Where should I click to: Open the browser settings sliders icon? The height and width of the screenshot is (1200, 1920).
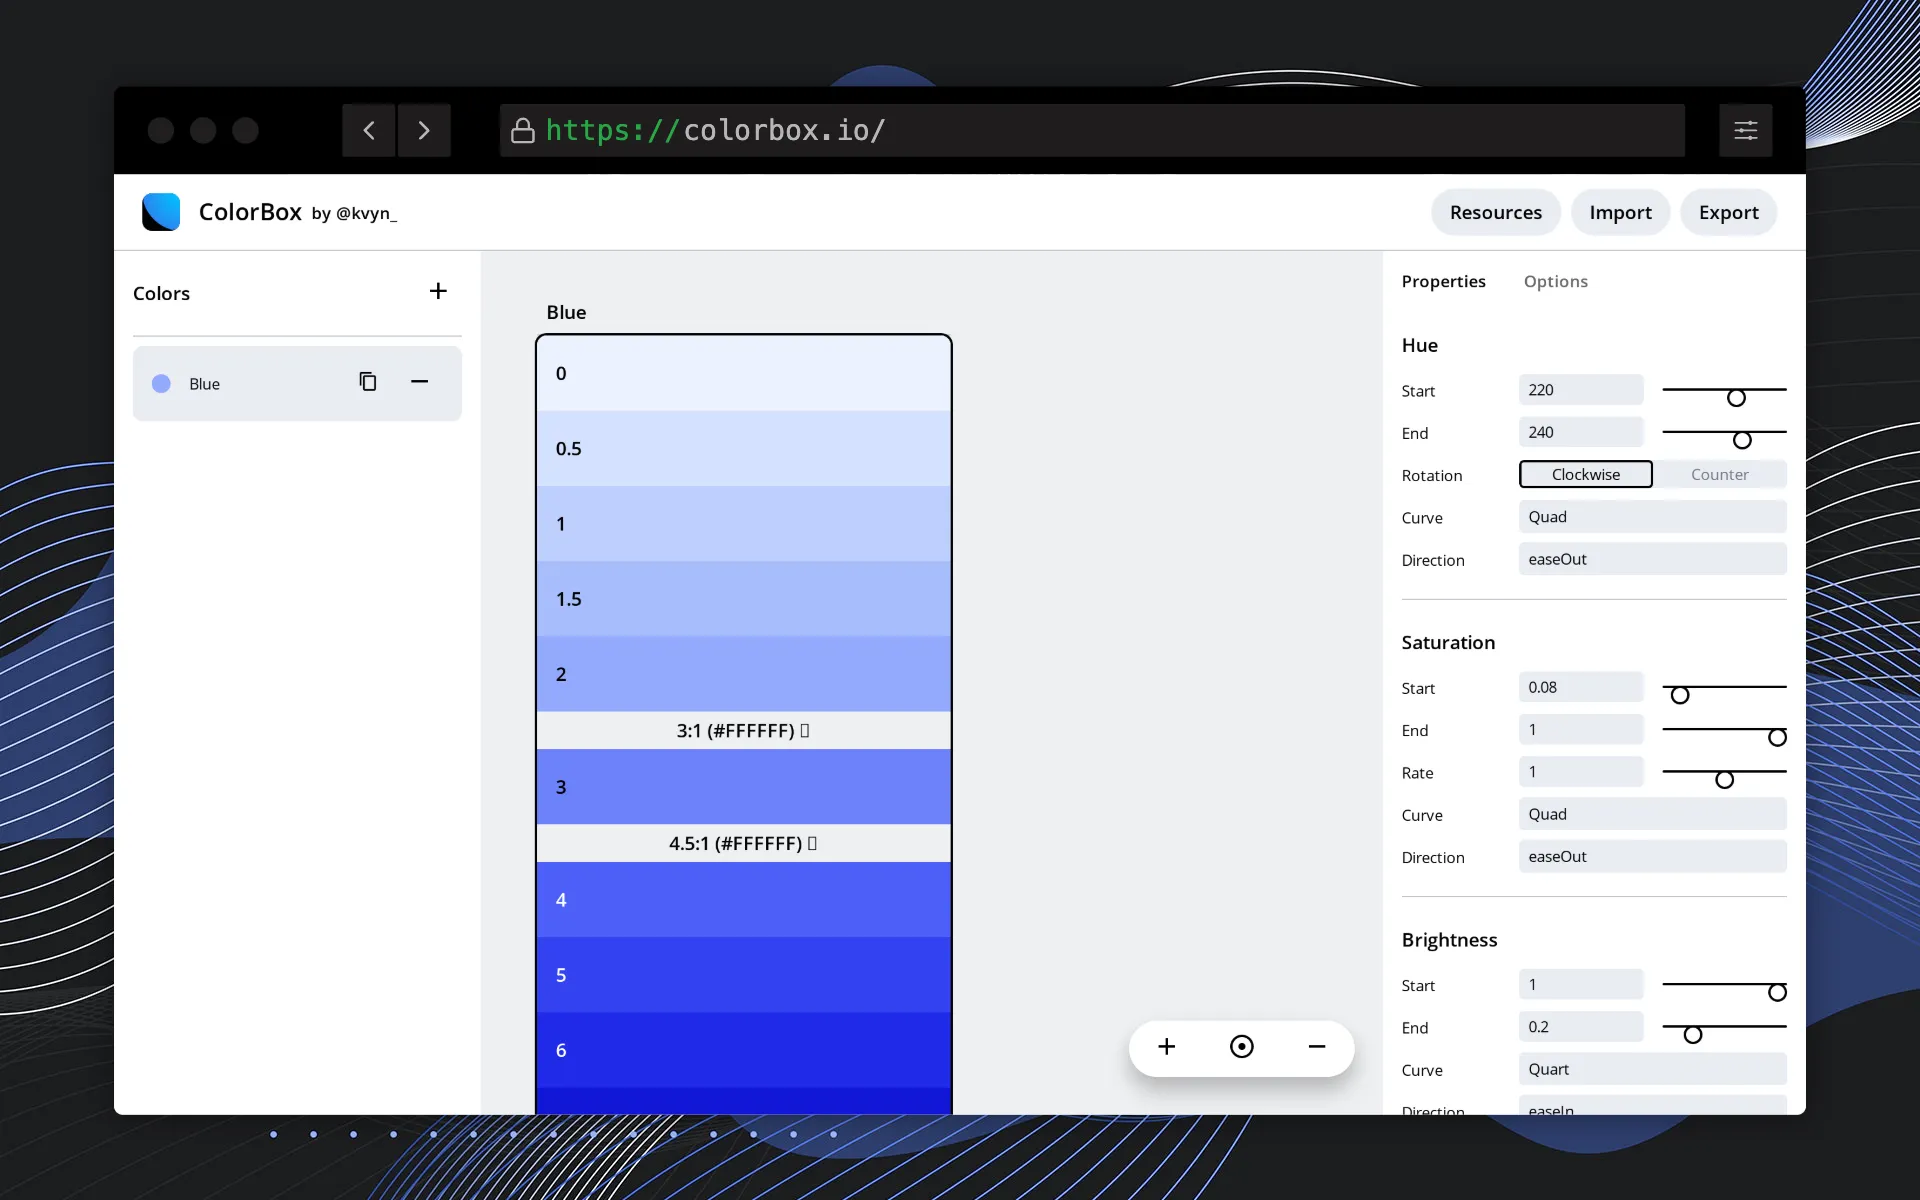[x=1745, y=130]
